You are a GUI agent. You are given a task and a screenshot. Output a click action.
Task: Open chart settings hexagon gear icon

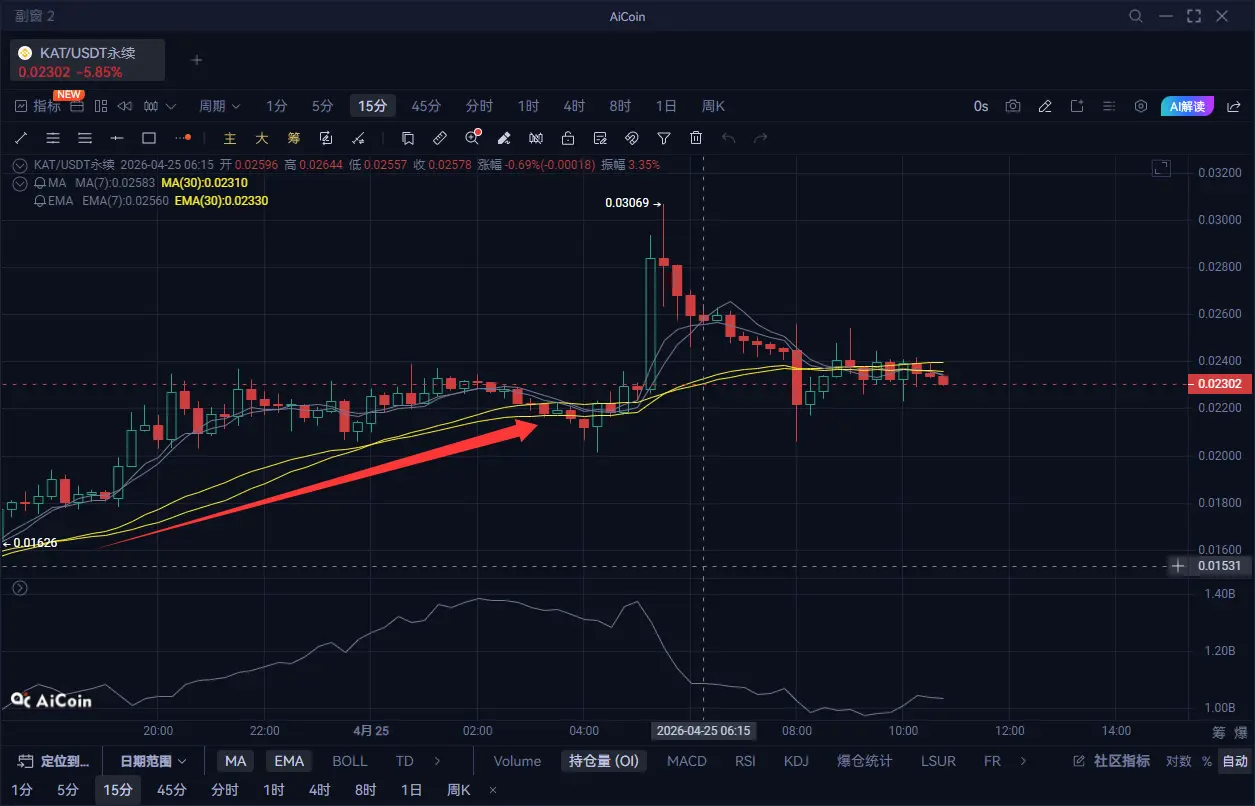point(1141,106)
